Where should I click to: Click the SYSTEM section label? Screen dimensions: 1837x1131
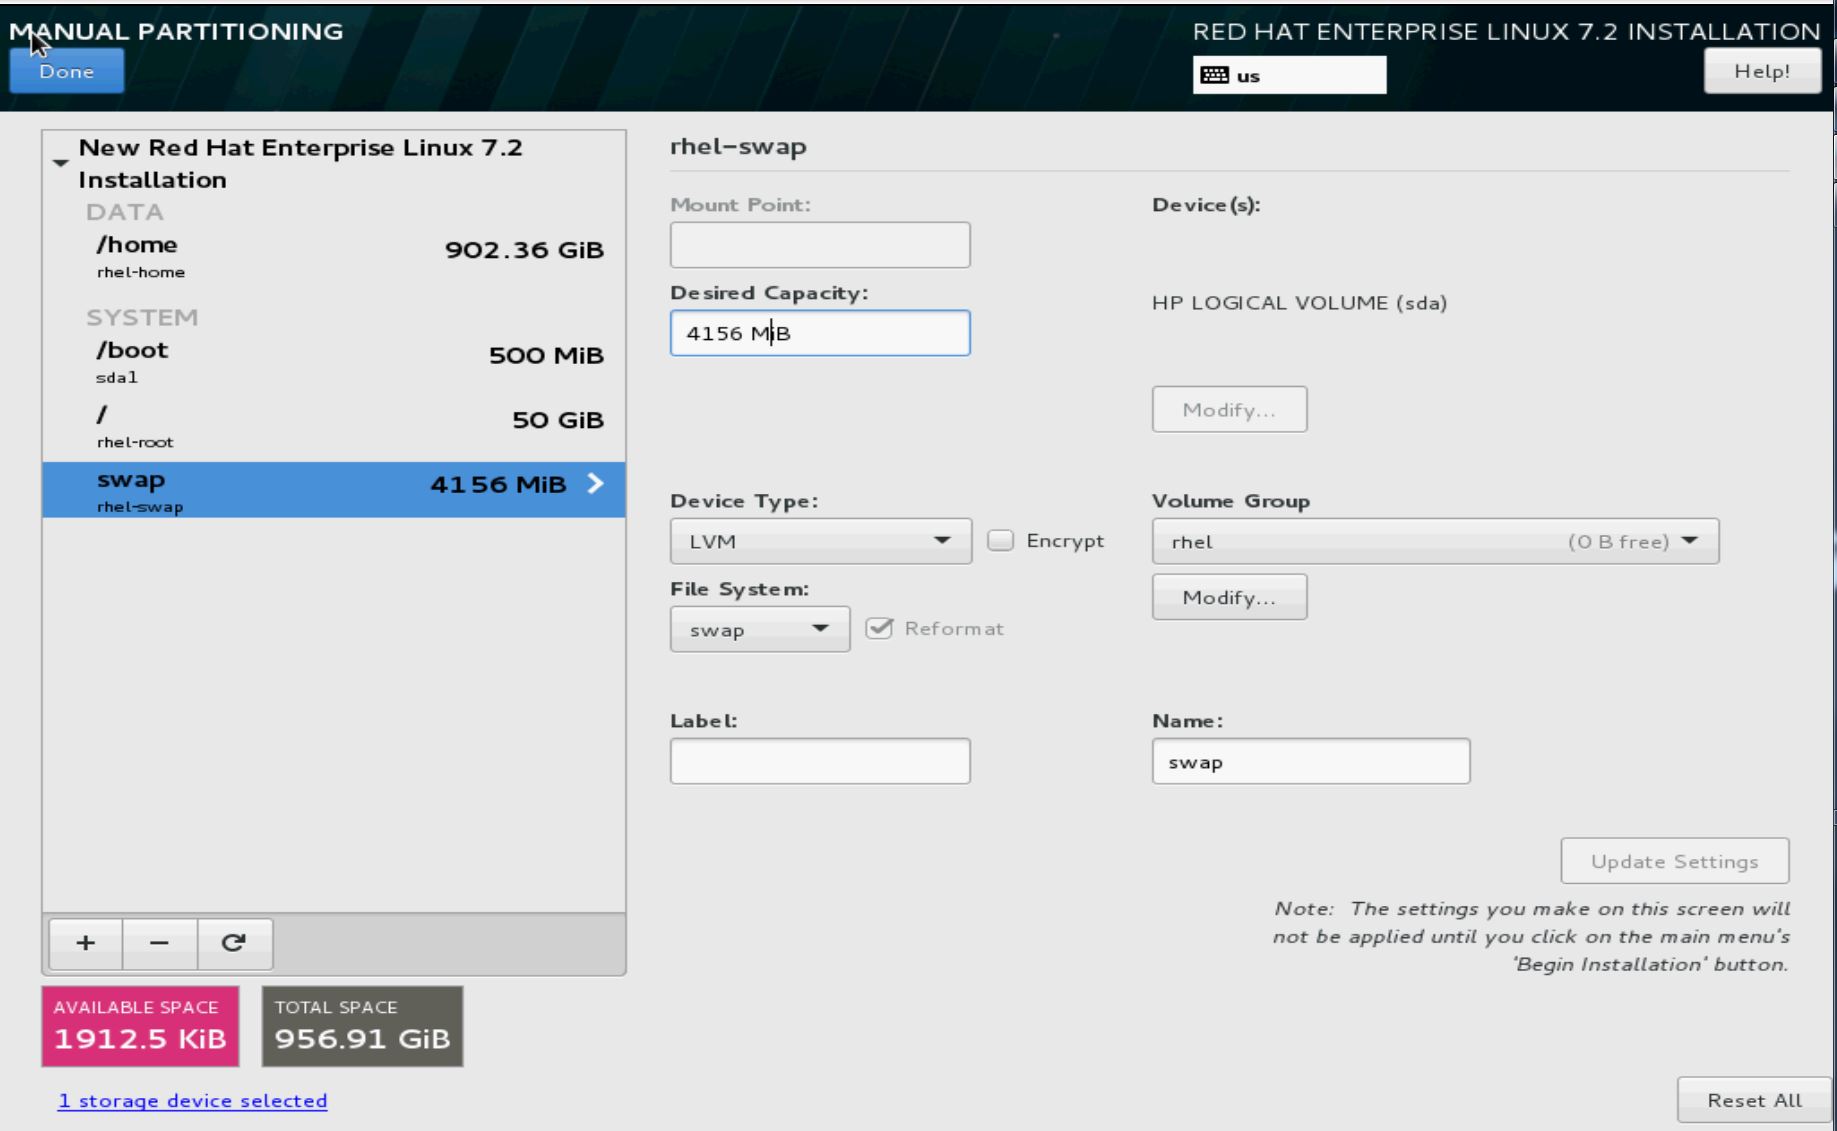click(142, 317)
